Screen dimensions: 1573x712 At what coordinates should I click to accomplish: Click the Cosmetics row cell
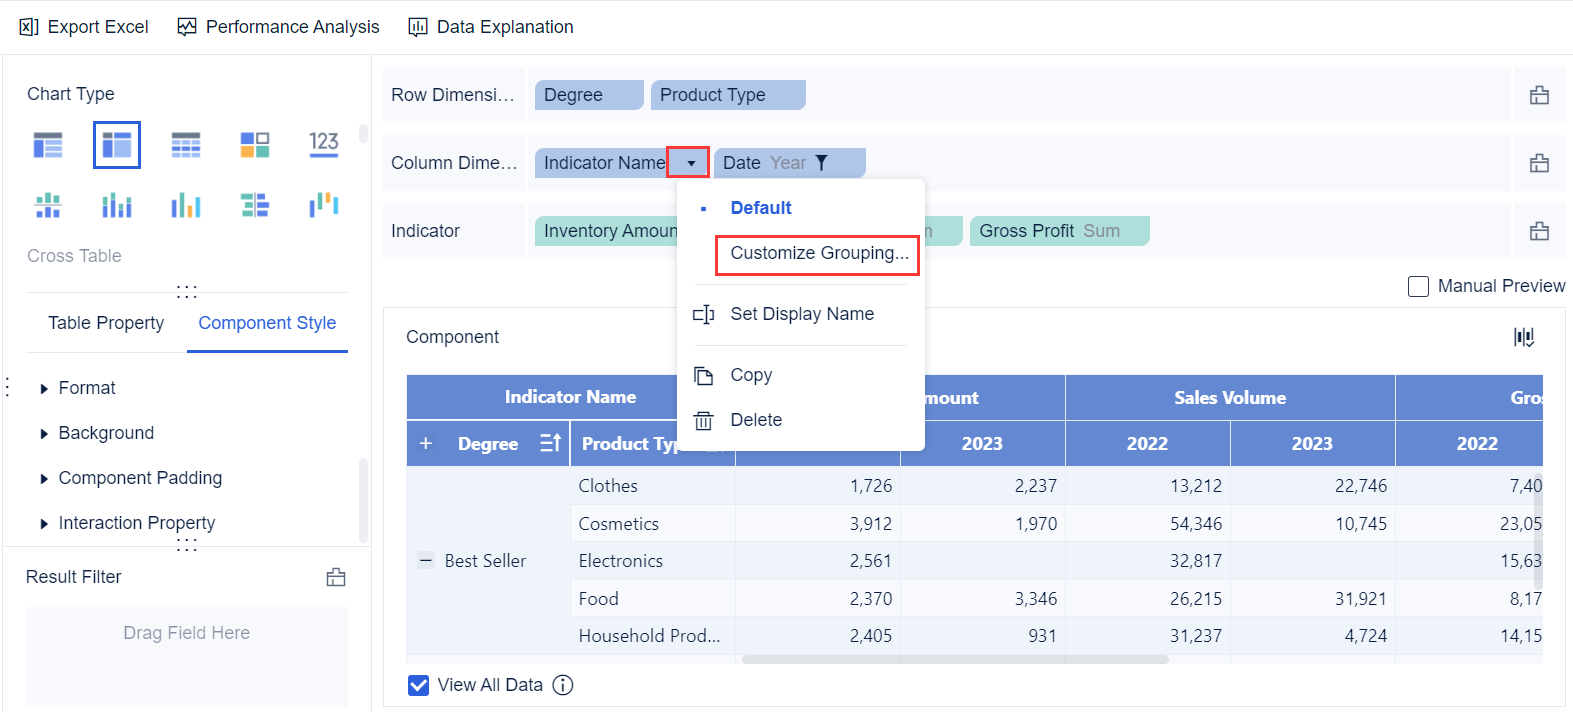coord(653,524)
